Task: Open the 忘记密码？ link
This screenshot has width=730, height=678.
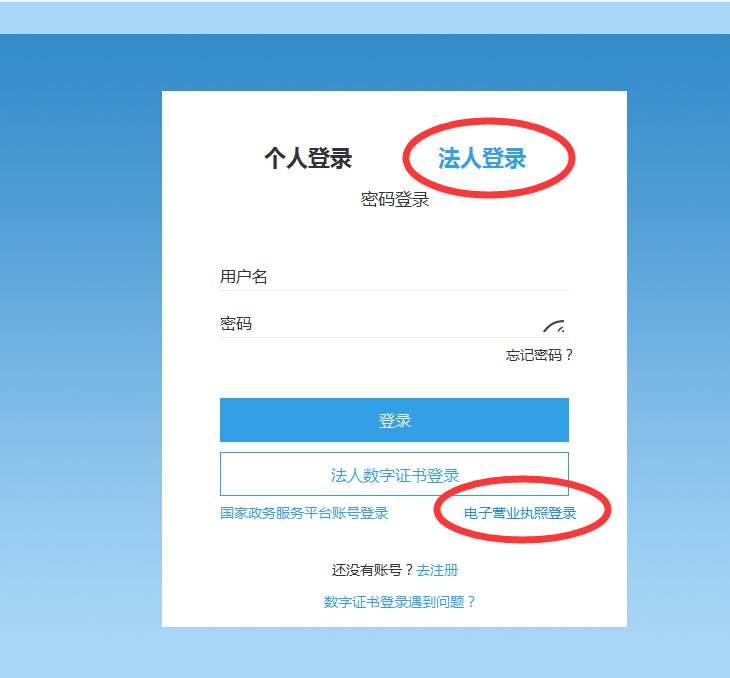Action: (539, 355)
